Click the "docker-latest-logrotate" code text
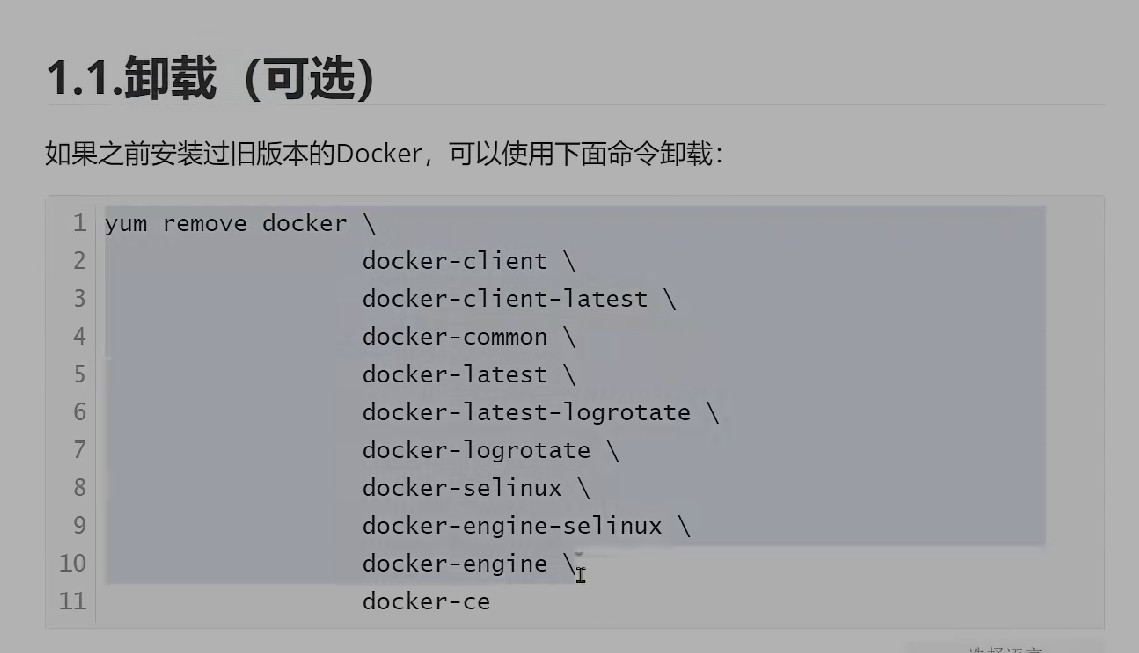Viewport: 1139px width, 653px height. point(526,412)
